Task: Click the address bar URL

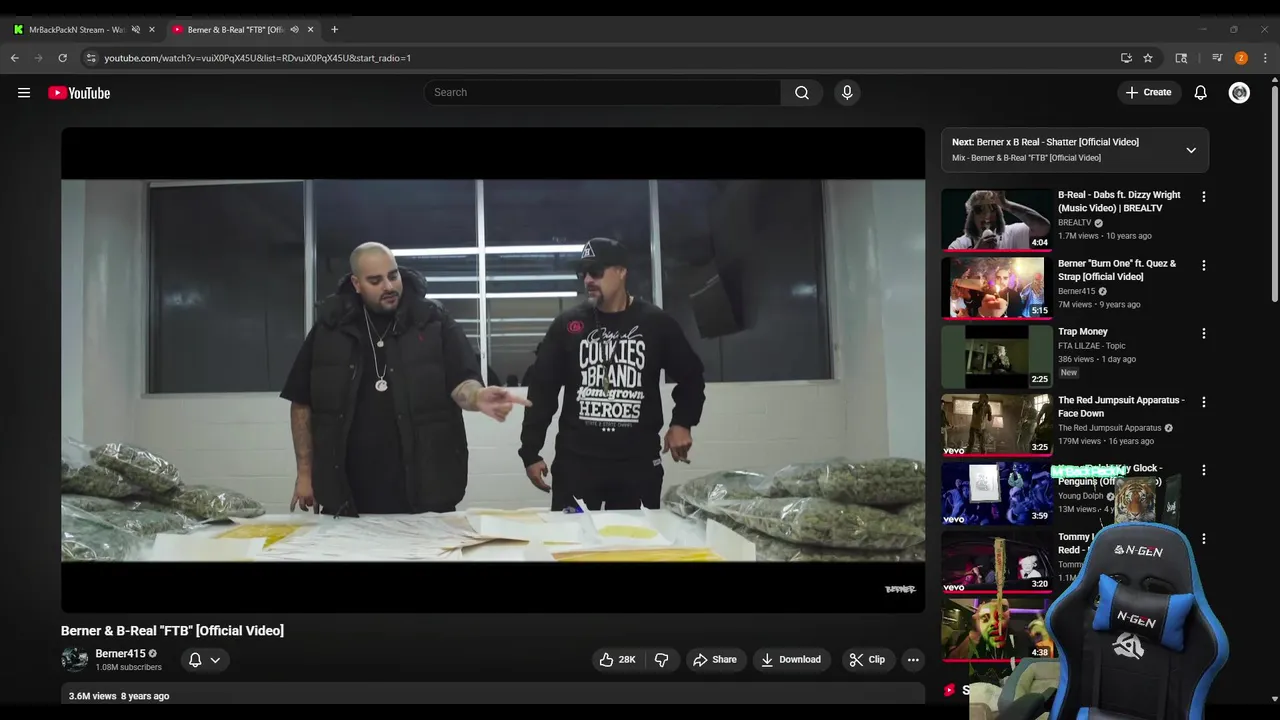Action: (x=258, y=58)
